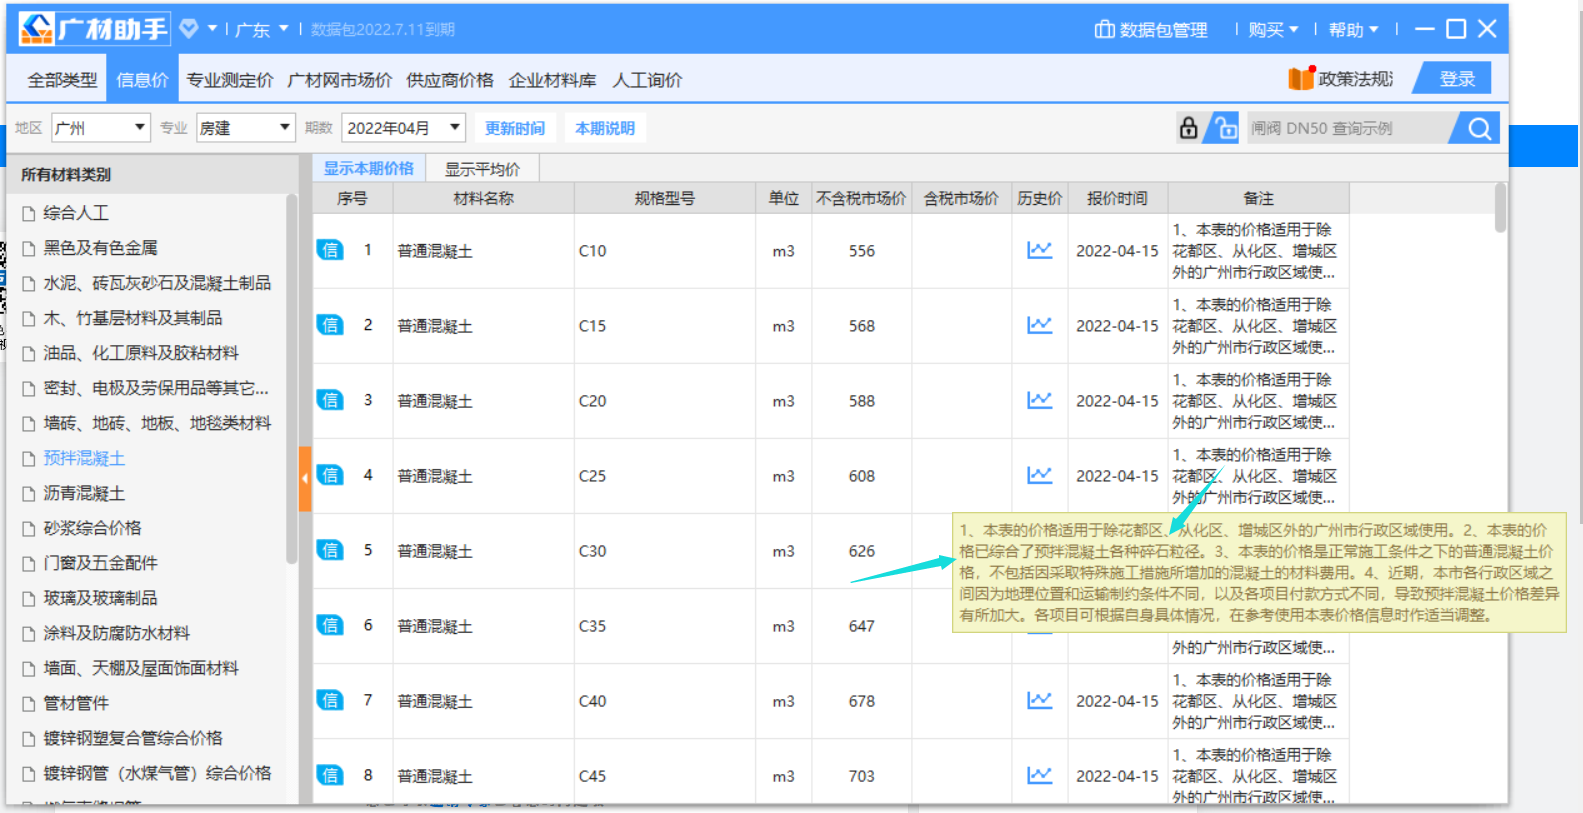Screen dimensions: 1583x813
Task: Click the 不含税市场价 column header
Action: tap(861, 198)
